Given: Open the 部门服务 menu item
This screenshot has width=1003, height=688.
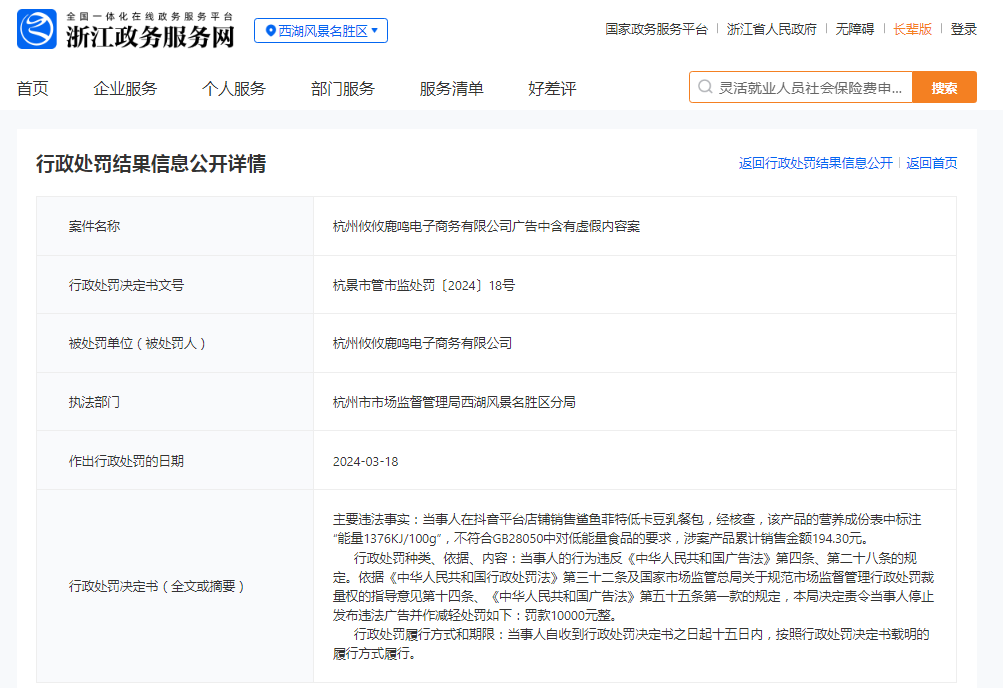Looking at the screenshot, I should point(343,89).
